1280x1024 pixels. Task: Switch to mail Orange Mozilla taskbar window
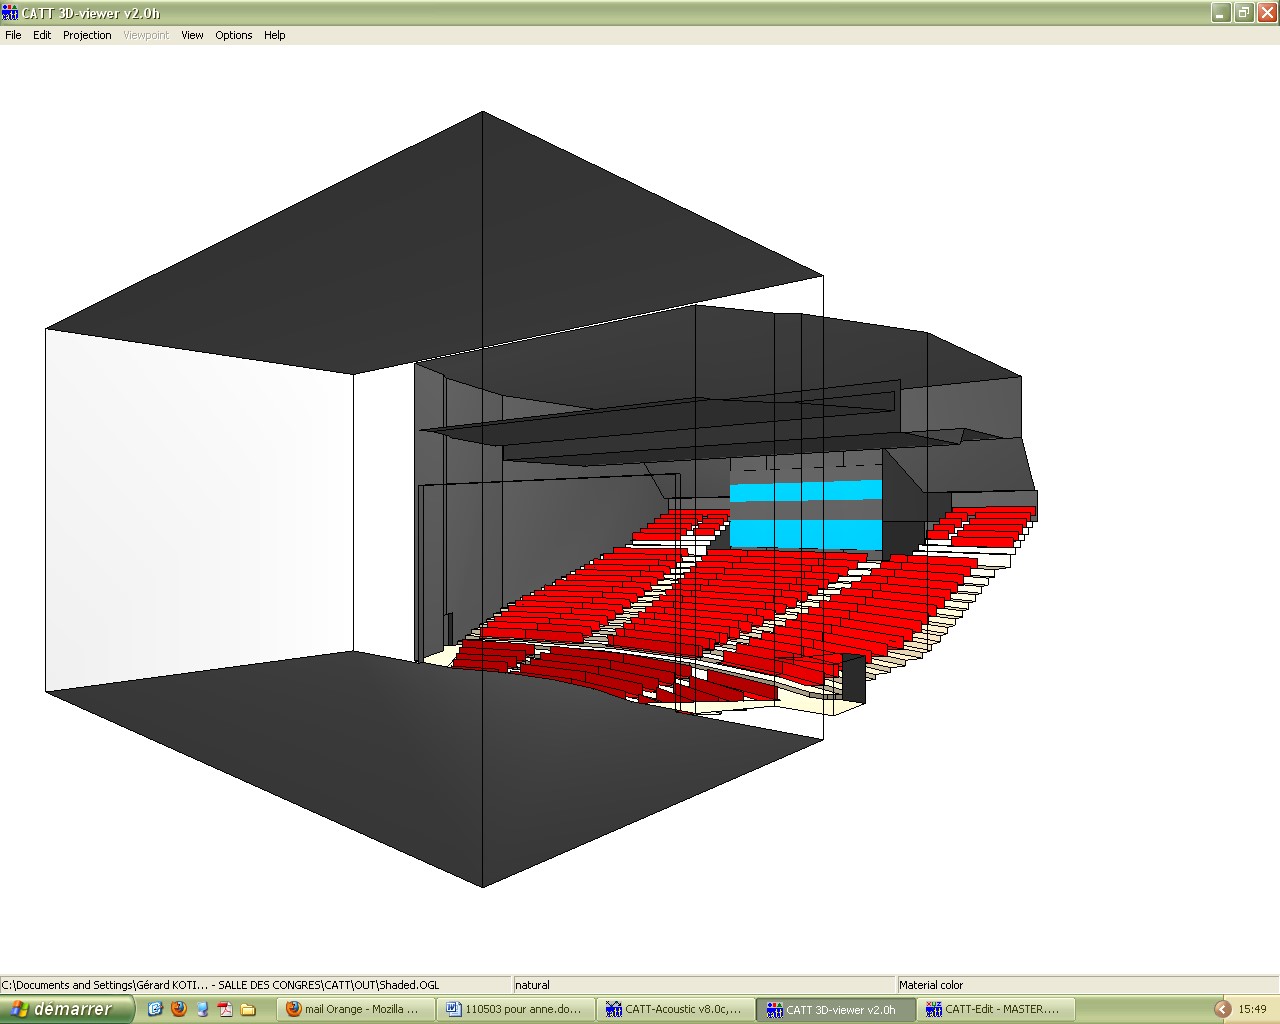(x=355, y=1009)
